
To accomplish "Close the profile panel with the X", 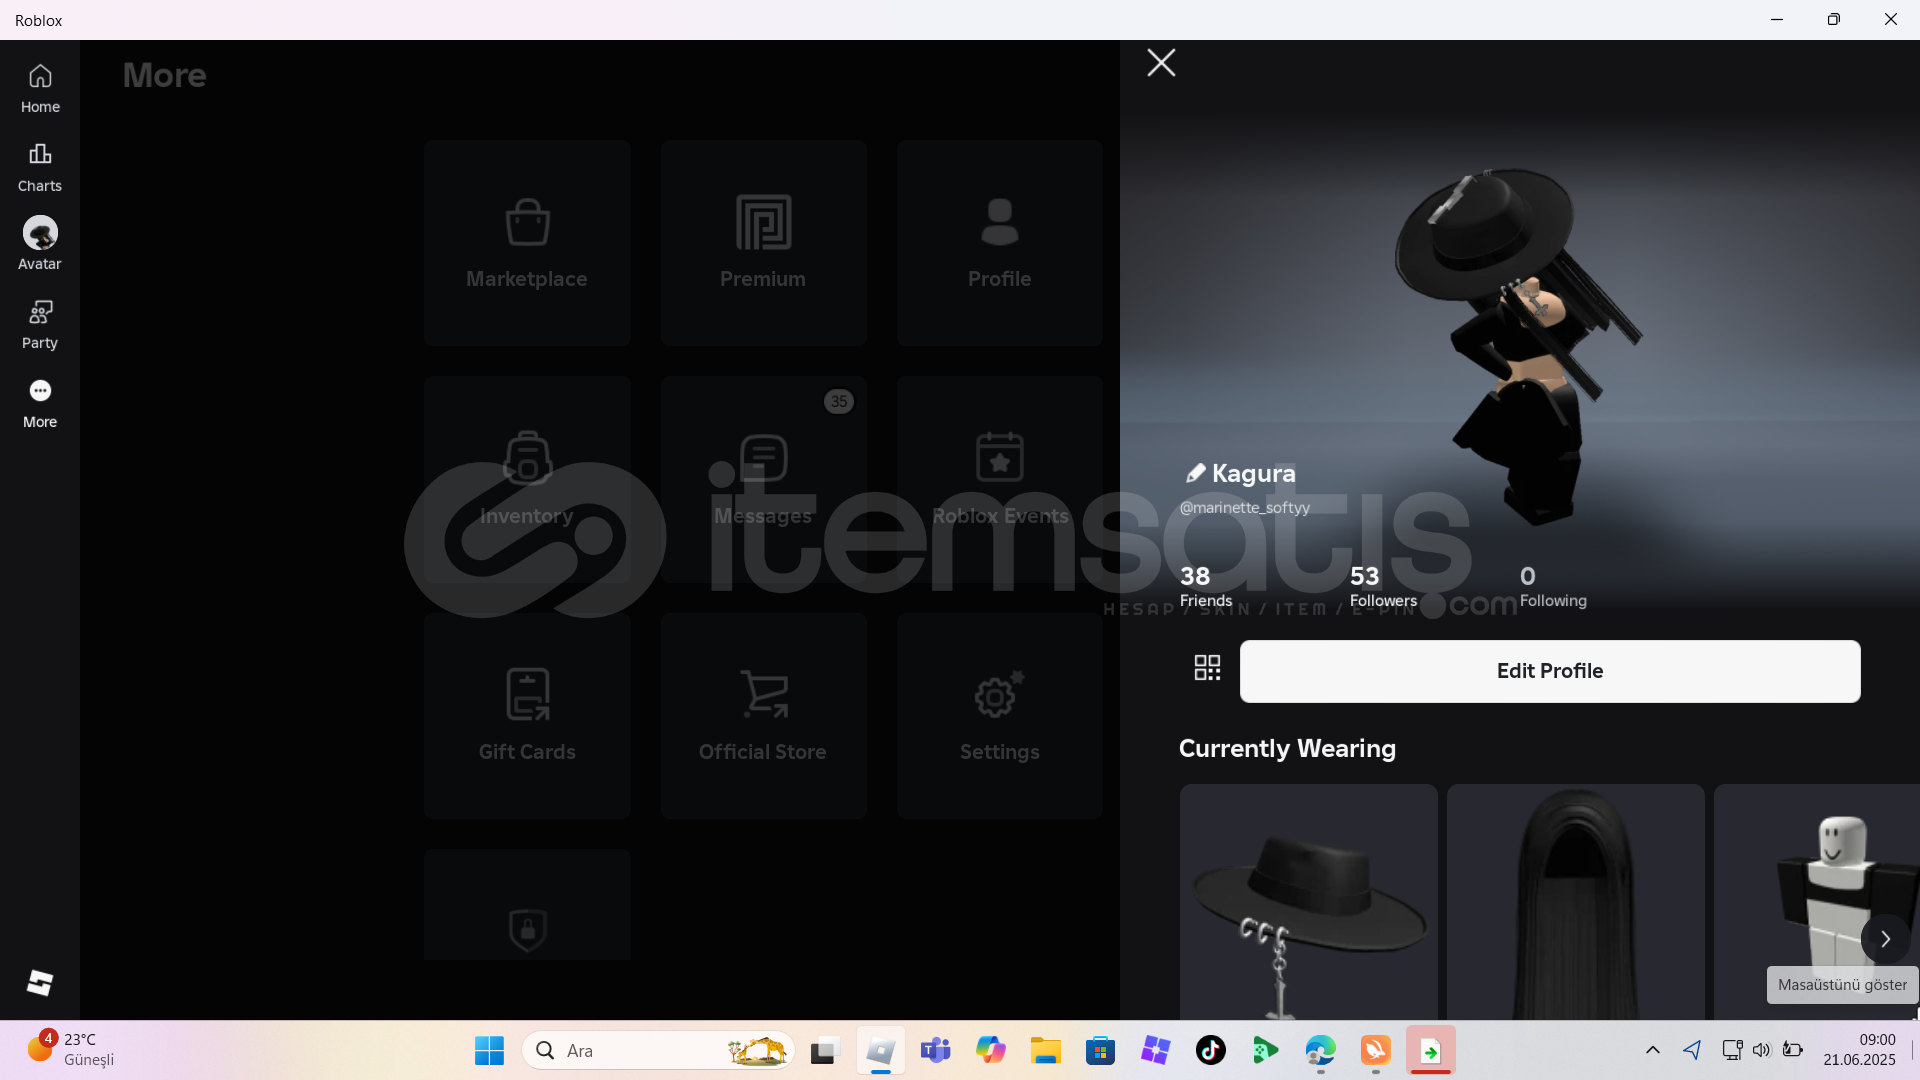I will [1161, 63].
